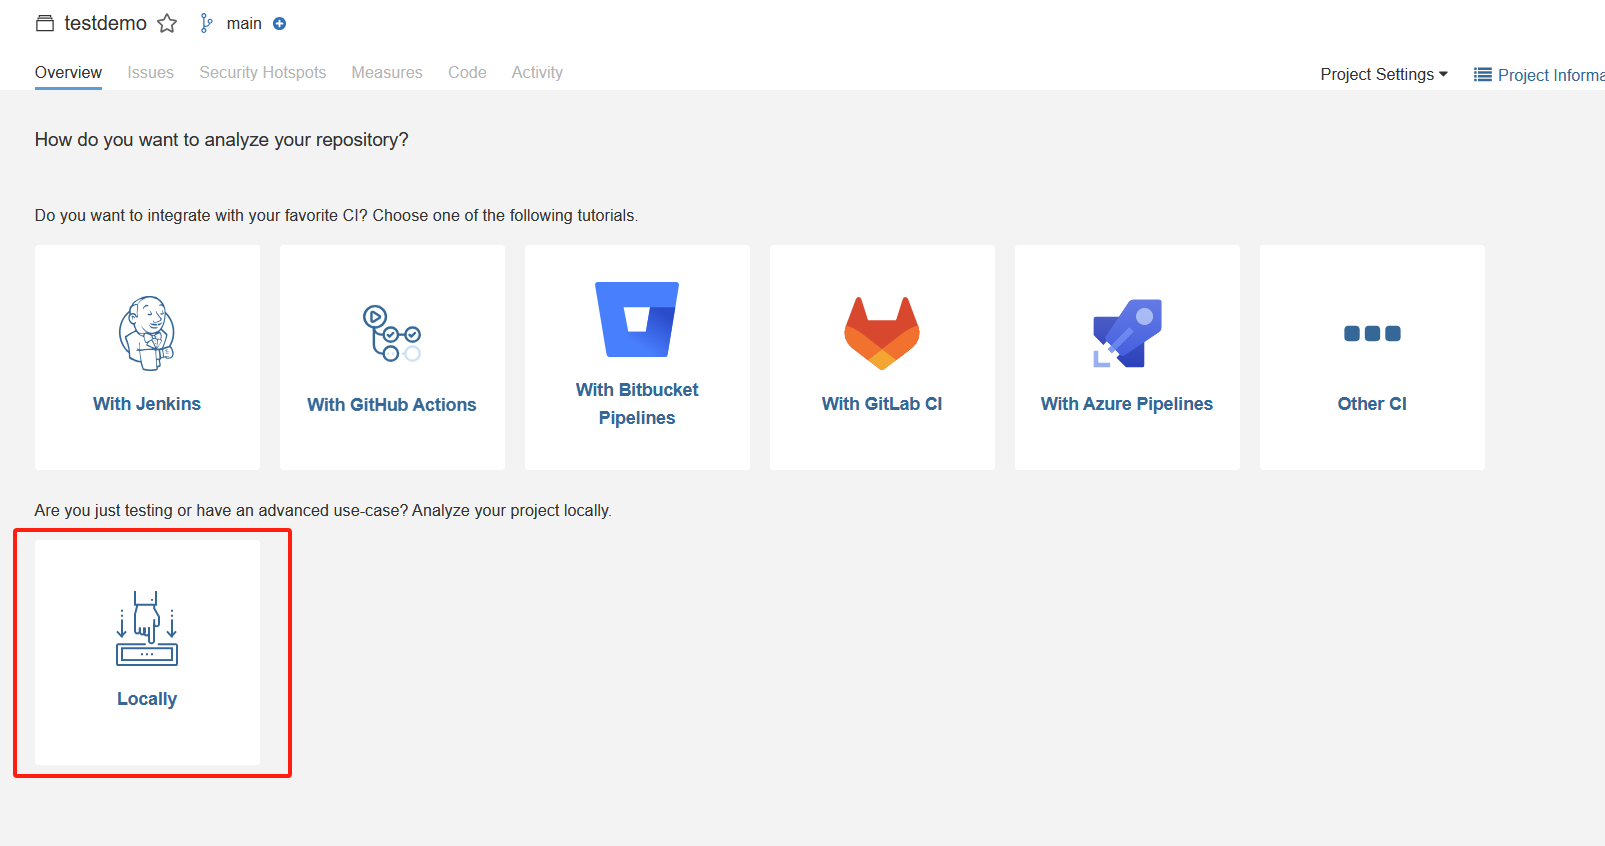Click the GitLab fox logo
This screenshot has height=846, width=1605.
click(882, 333)
